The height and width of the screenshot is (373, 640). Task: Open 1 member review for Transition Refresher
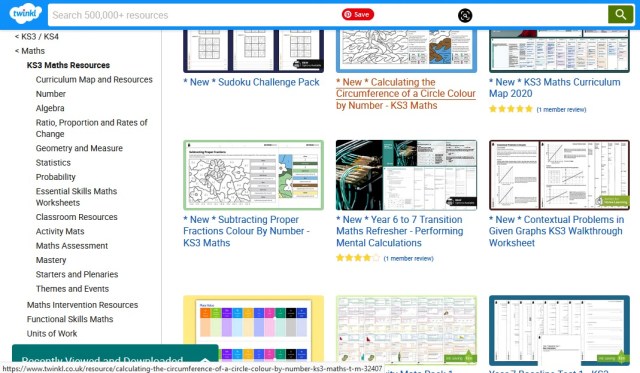point(409,258)
